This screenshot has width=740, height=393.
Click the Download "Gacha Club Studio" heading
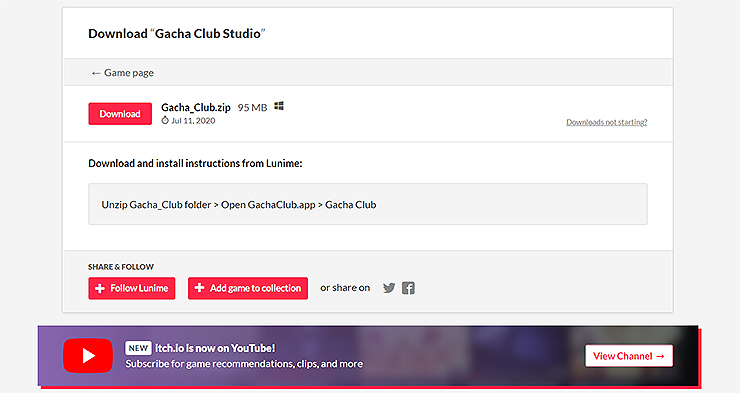coord(177,34)
